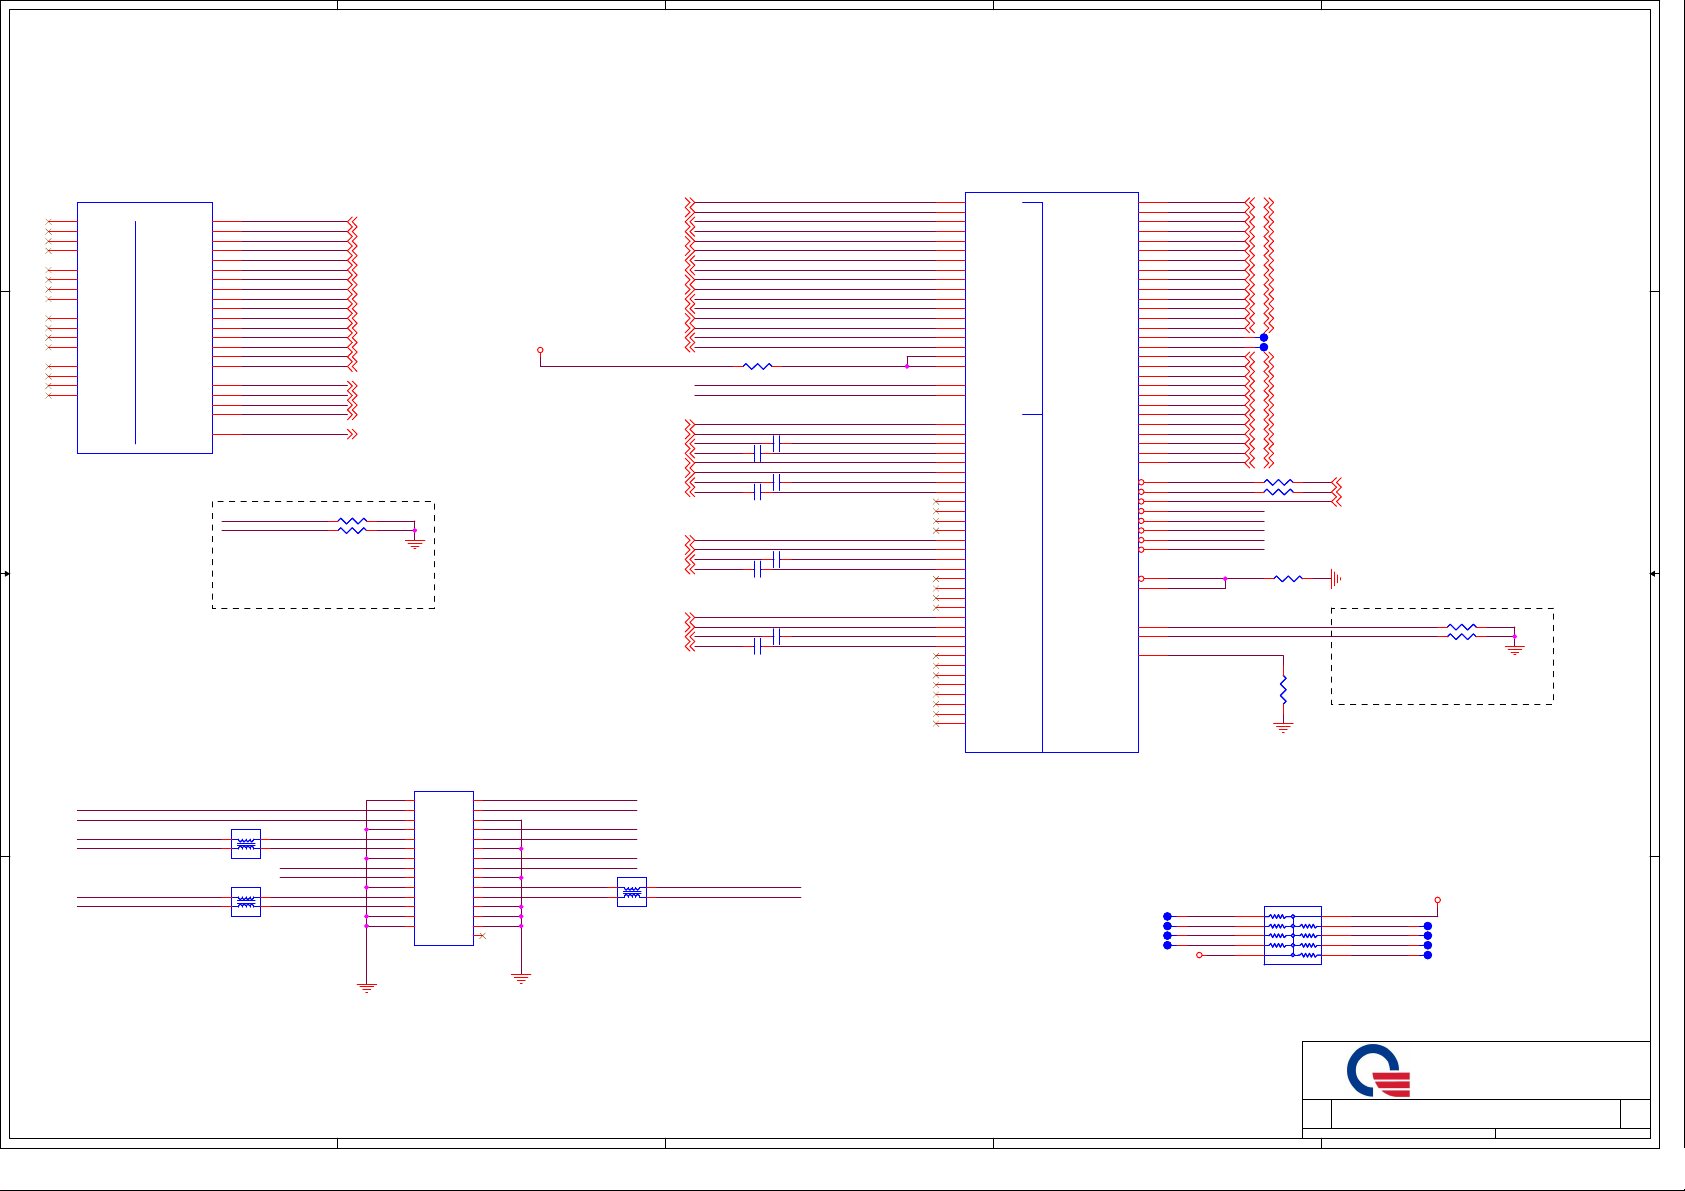Select the common-mode choke right of small IC

click(632, 892)
